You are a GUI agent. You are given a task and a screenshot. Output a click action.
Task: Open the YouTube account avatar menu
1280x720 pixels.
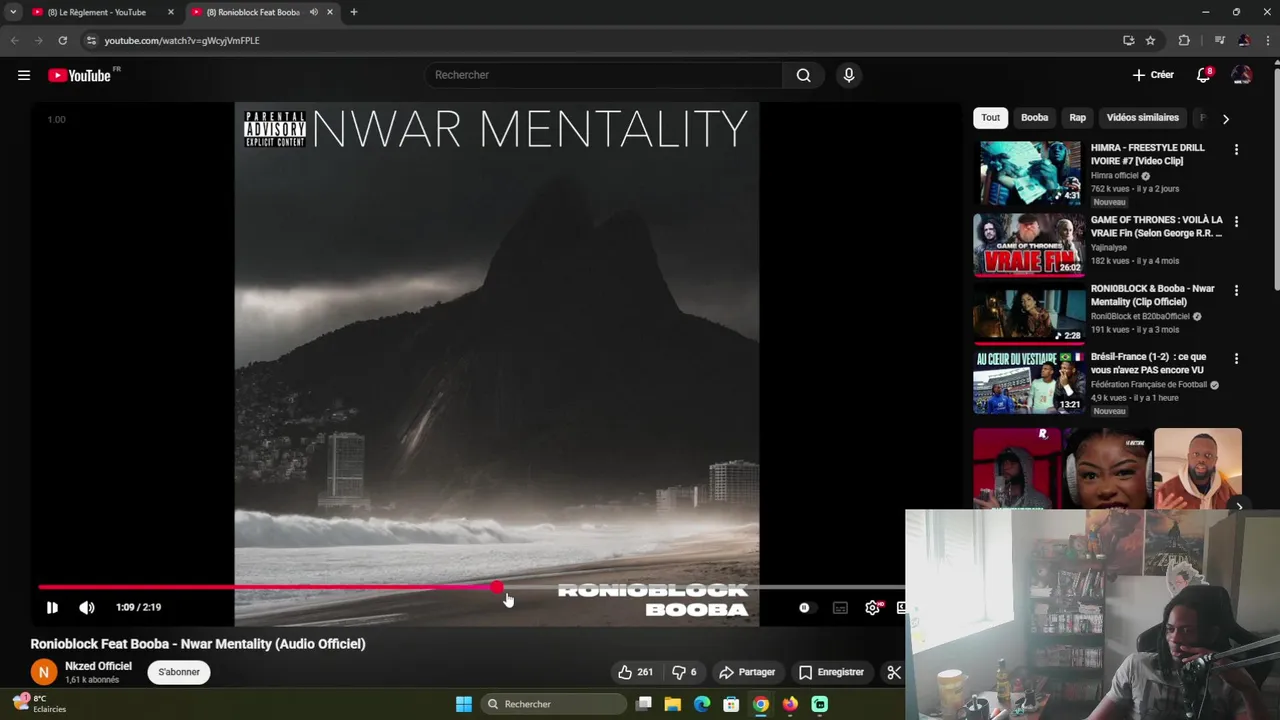click(x=1242, y=75)
